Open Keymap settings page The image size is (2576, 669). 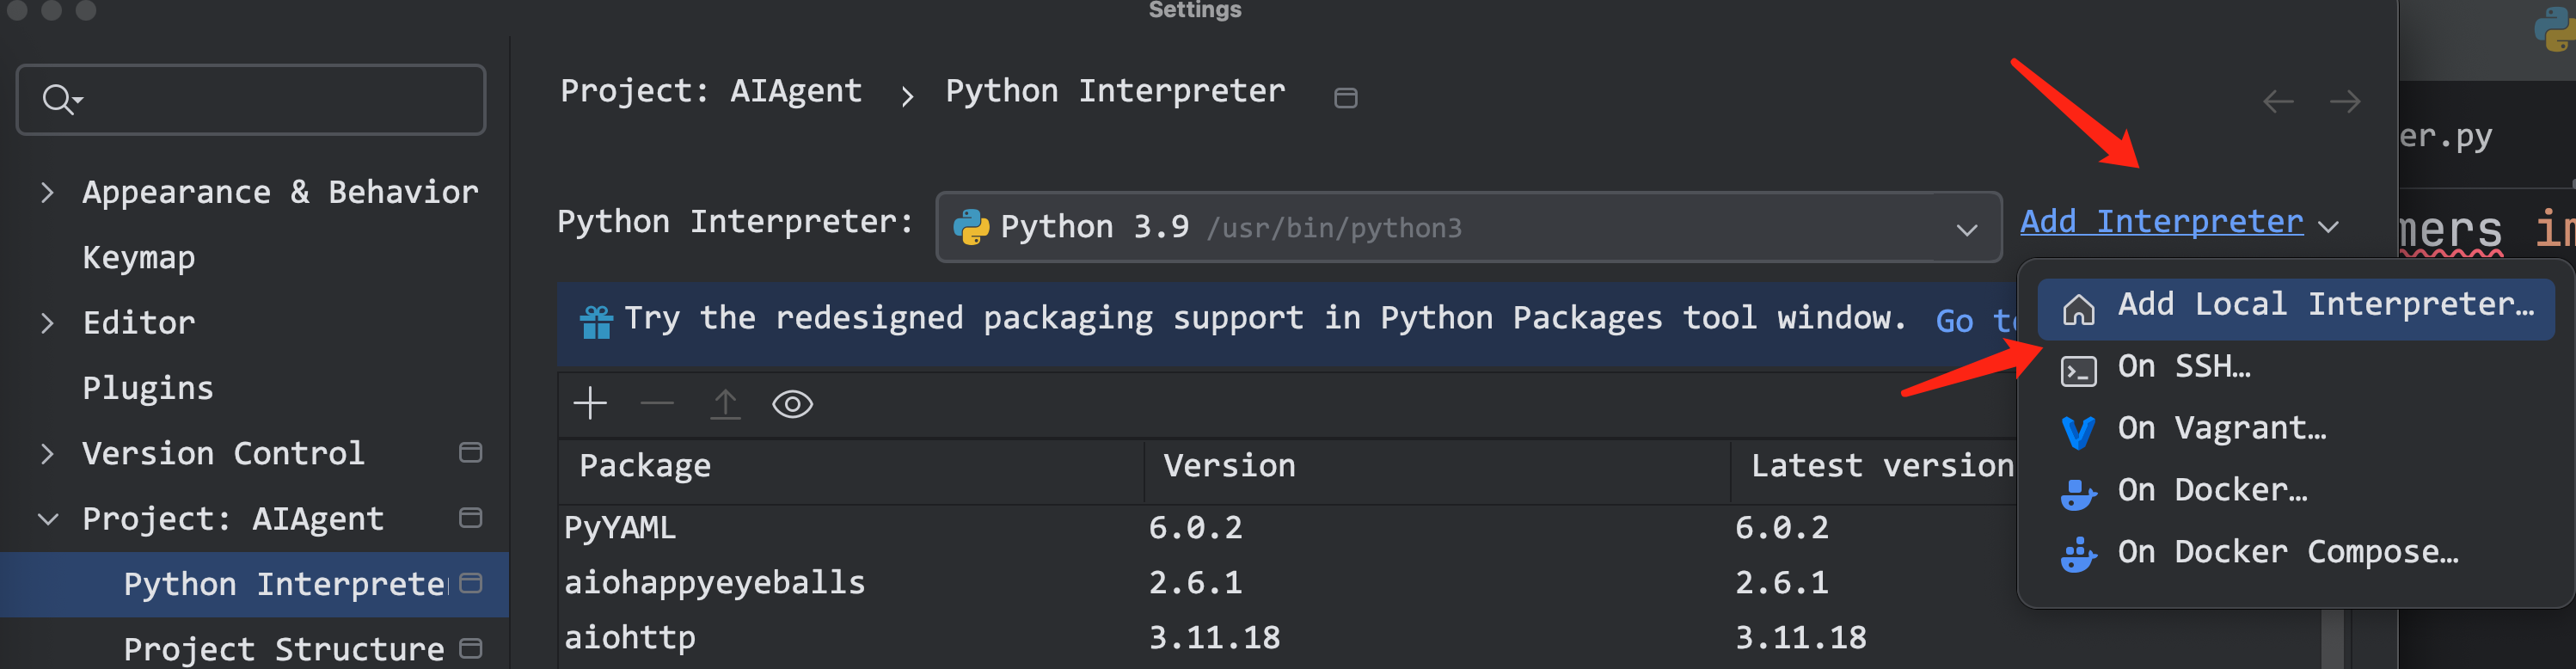click(x=139, y=258)
